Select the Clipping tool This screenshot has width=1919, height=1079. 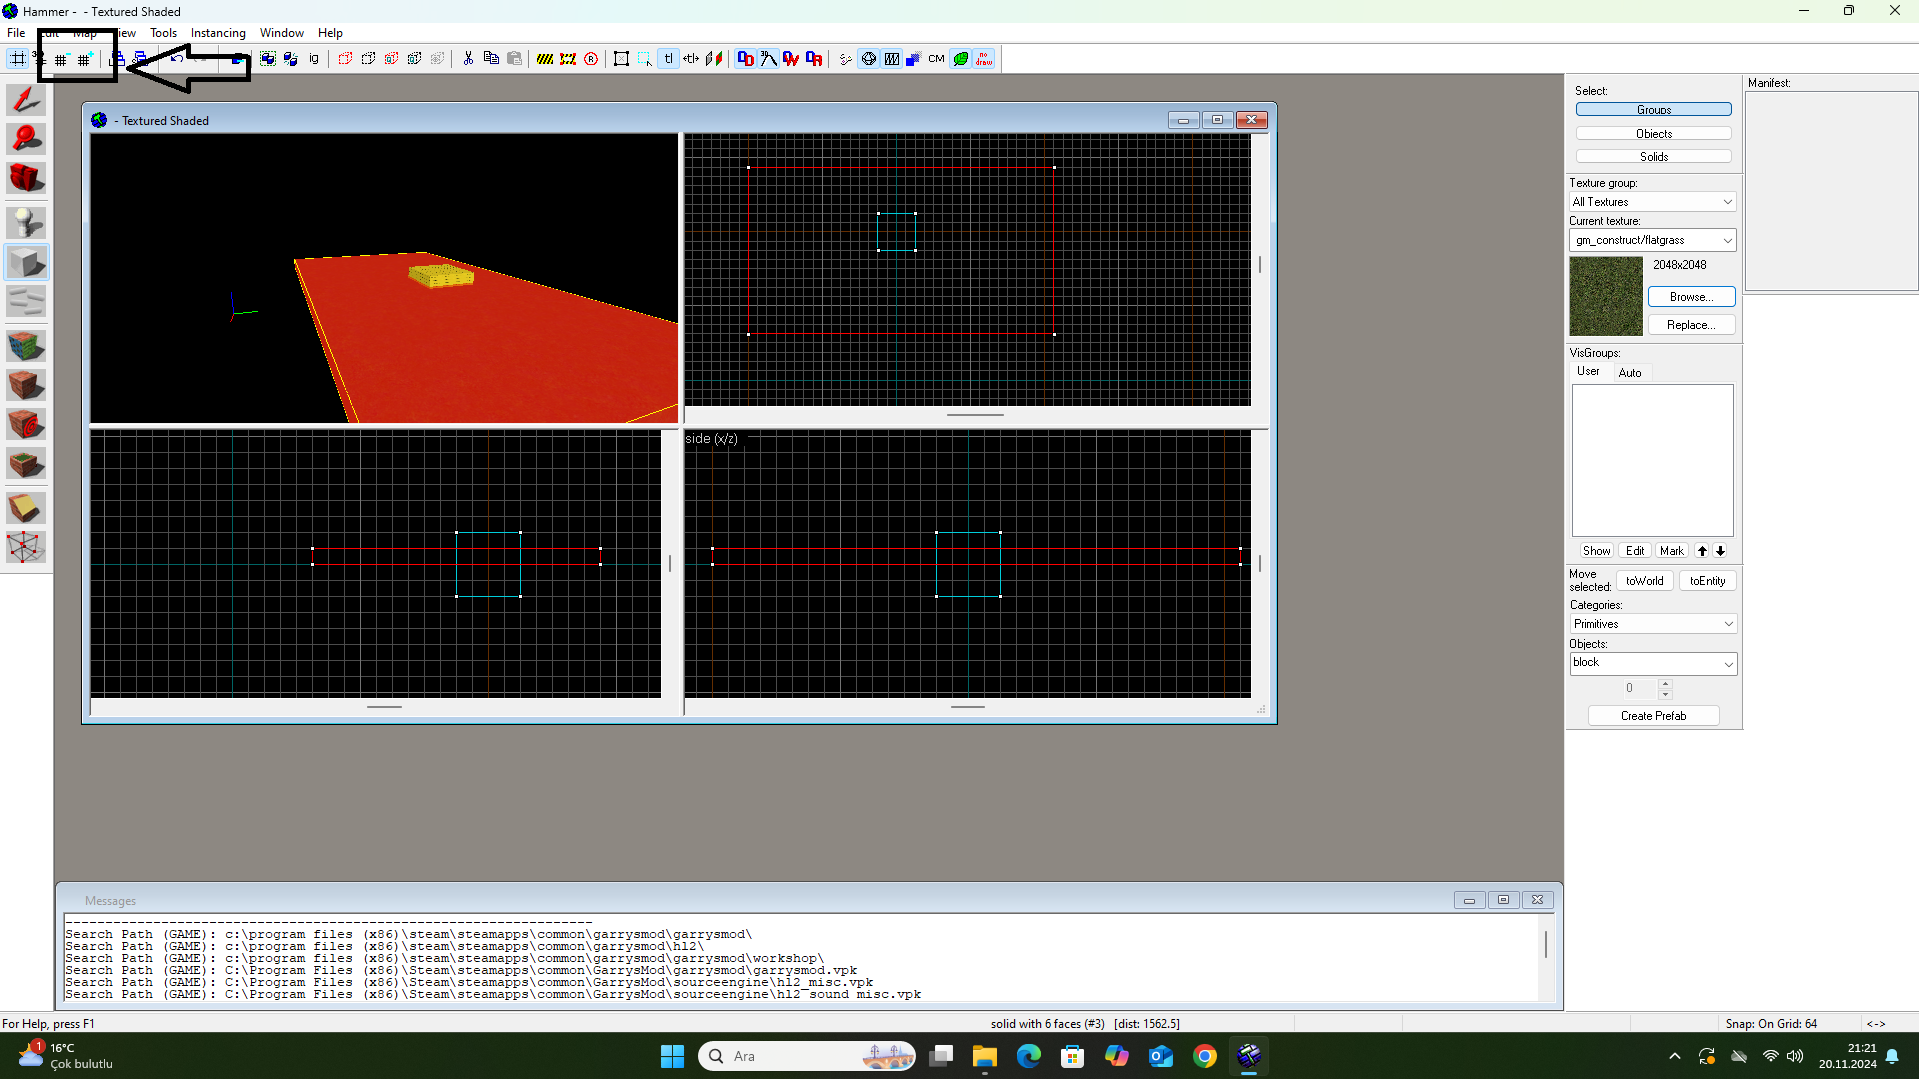(x=26, y=509)
